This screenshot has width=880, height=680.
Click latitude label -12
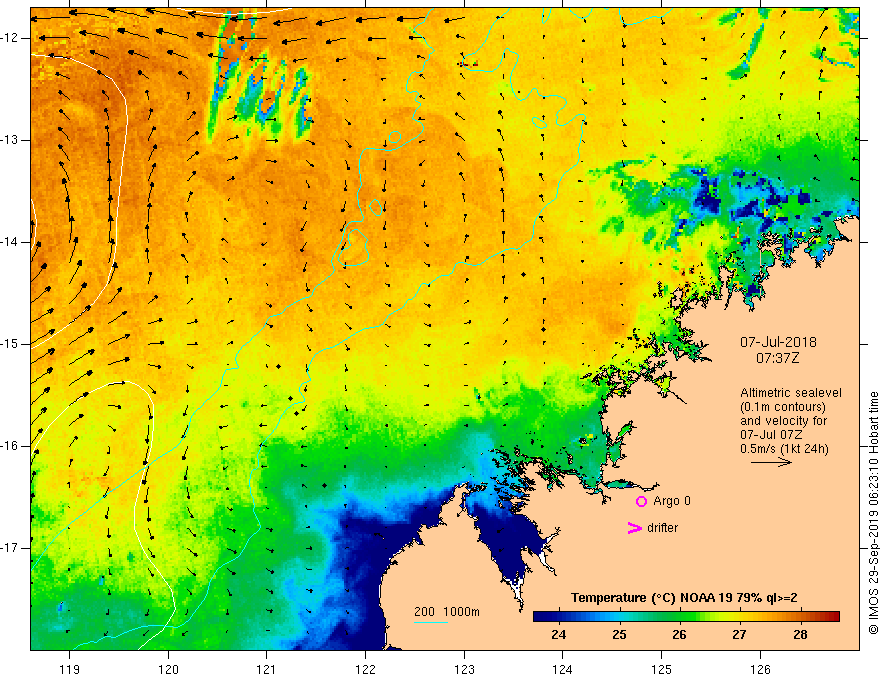click(11, 38)
